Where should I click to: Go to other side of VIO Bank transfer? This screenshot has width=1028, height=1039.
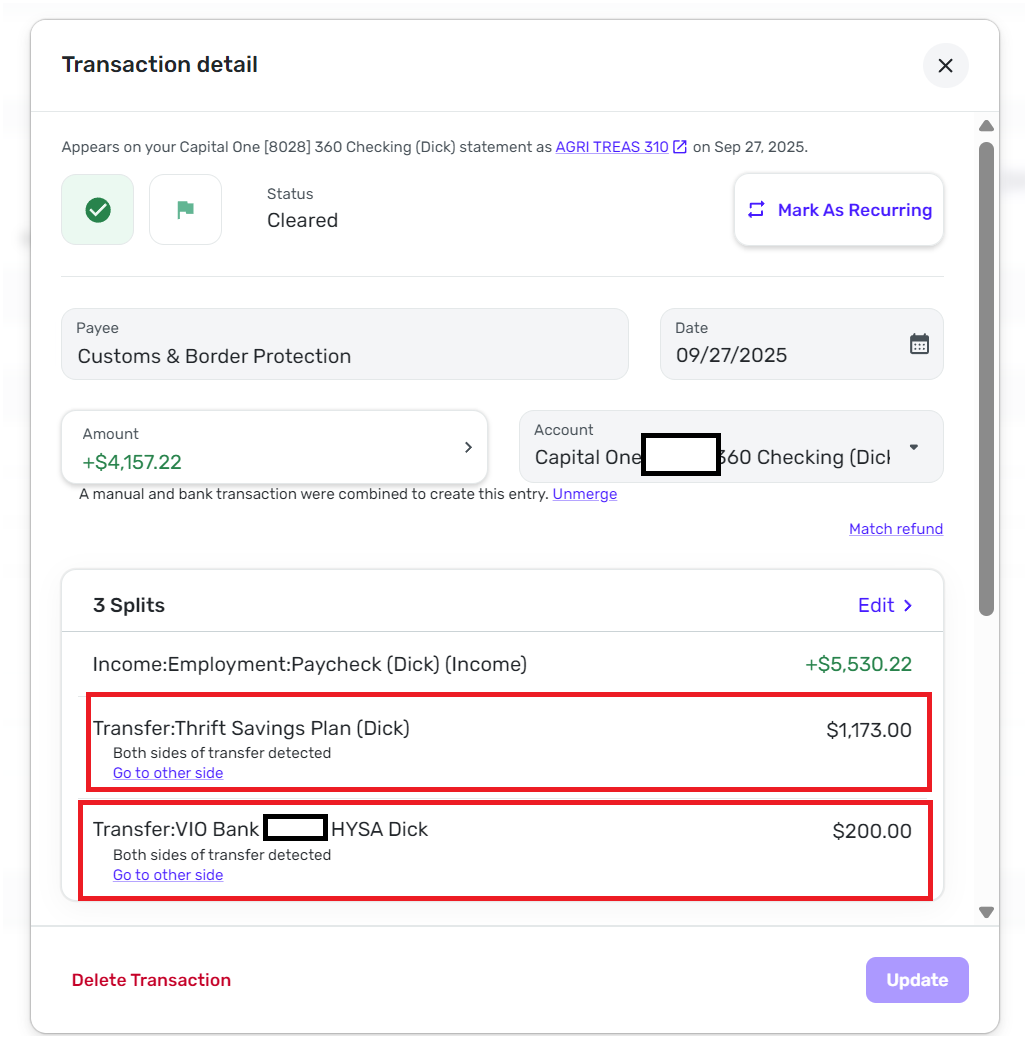pos(168,875)
